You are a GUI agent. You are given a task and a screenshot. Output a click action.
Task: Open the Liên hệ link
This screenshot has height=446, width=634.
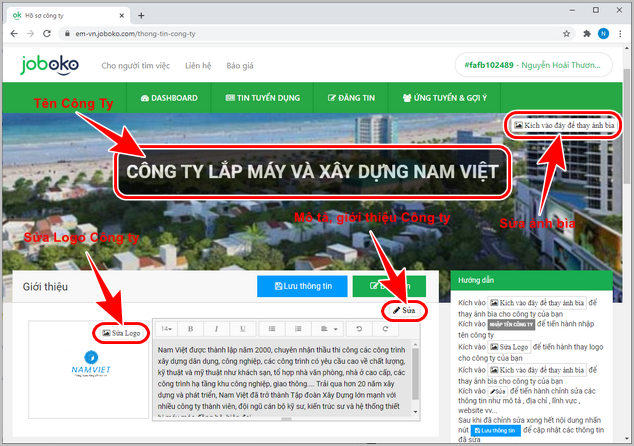[198, 66]
